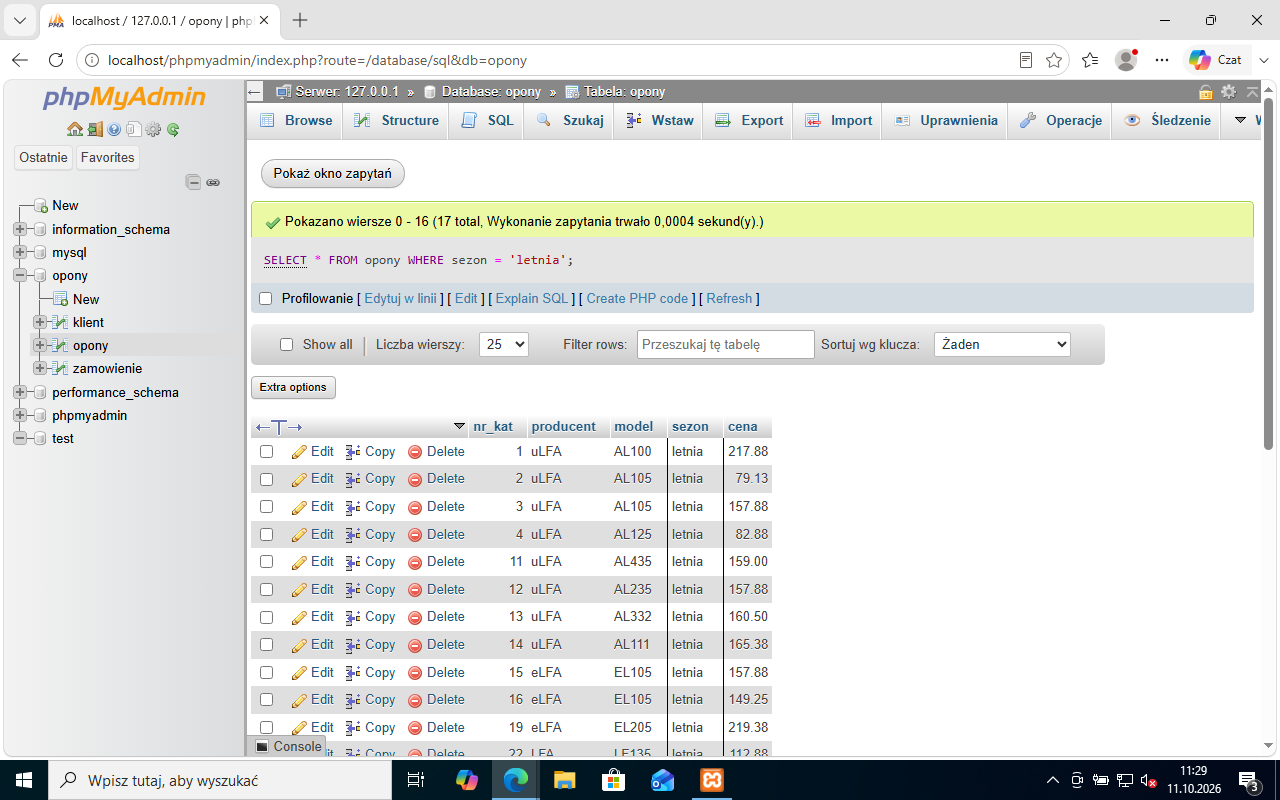Image resolution: width=1280 pixels, height=800 pixels.
Task: Open the Sortuj wg klucza Żaden dropdown
Action: tap(1002, 344)
